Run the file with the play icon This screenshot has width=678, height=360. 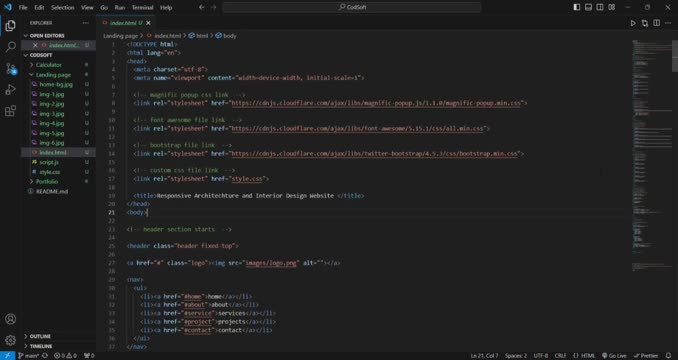[633, 23]
